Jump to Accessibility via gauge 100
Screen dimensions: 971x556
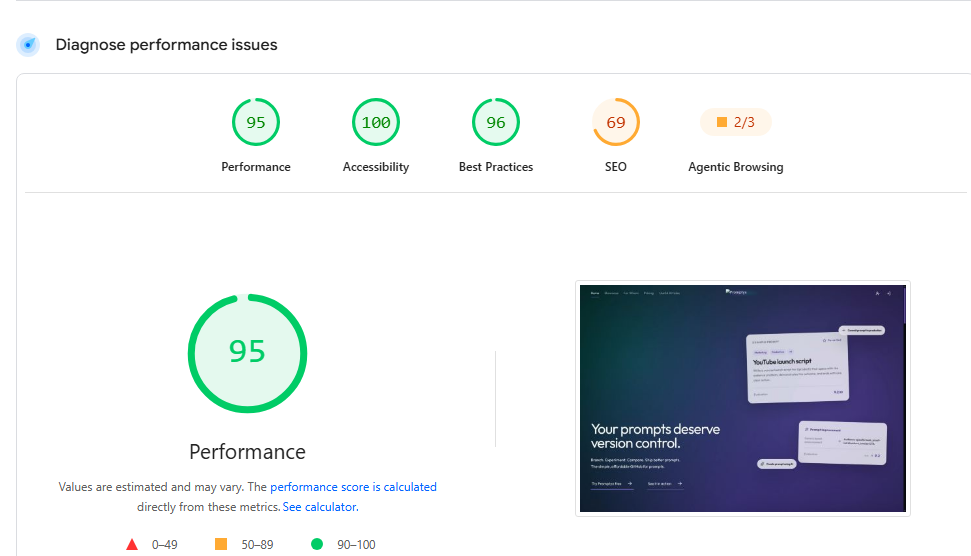point(376,122)
